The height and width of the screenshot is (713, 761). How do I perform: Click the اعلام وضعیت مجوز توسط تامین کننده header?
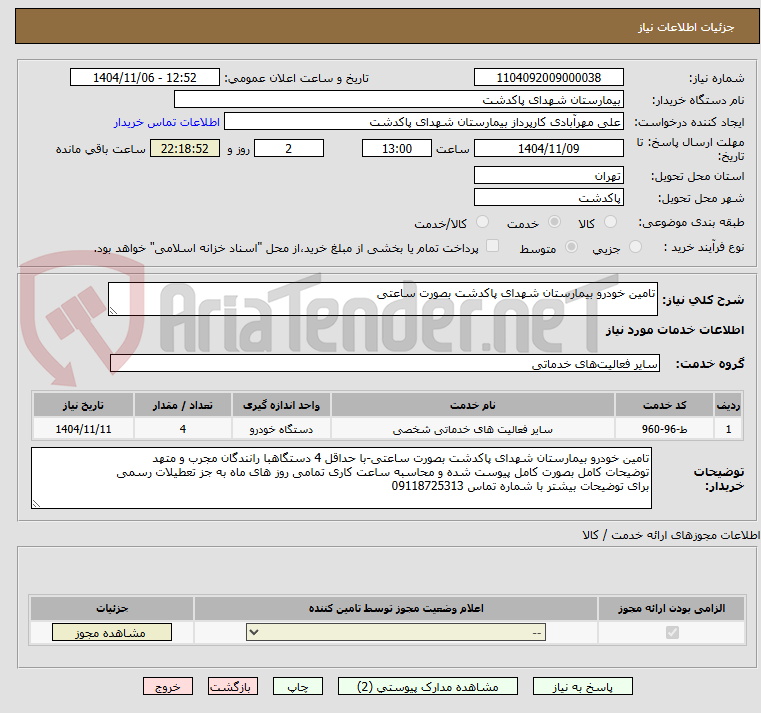pos(396,608)
